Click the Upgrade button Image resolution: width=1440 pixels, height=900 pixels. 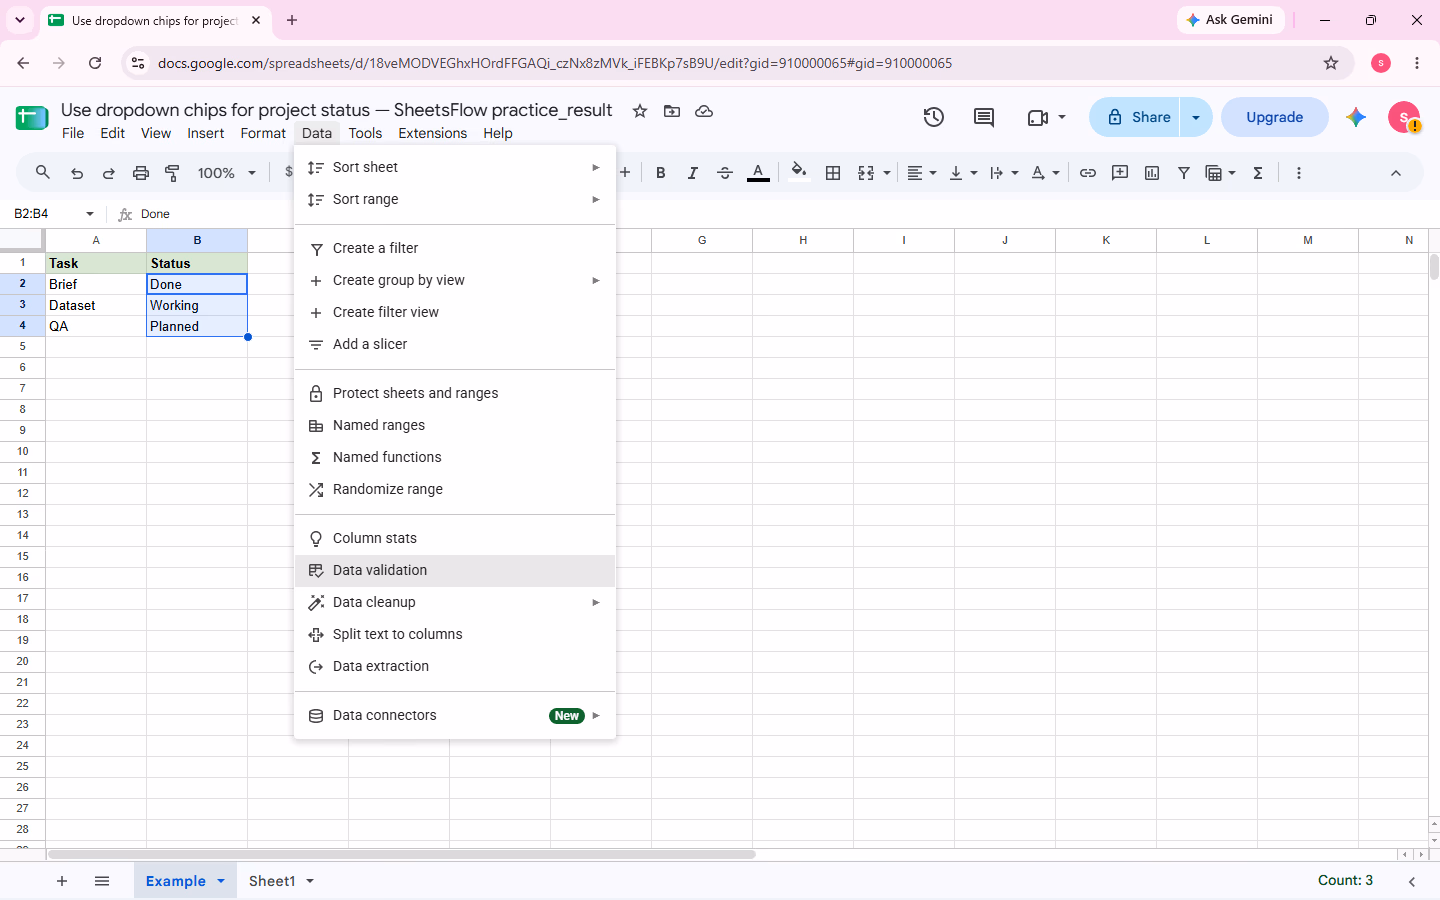(1275, 117)
